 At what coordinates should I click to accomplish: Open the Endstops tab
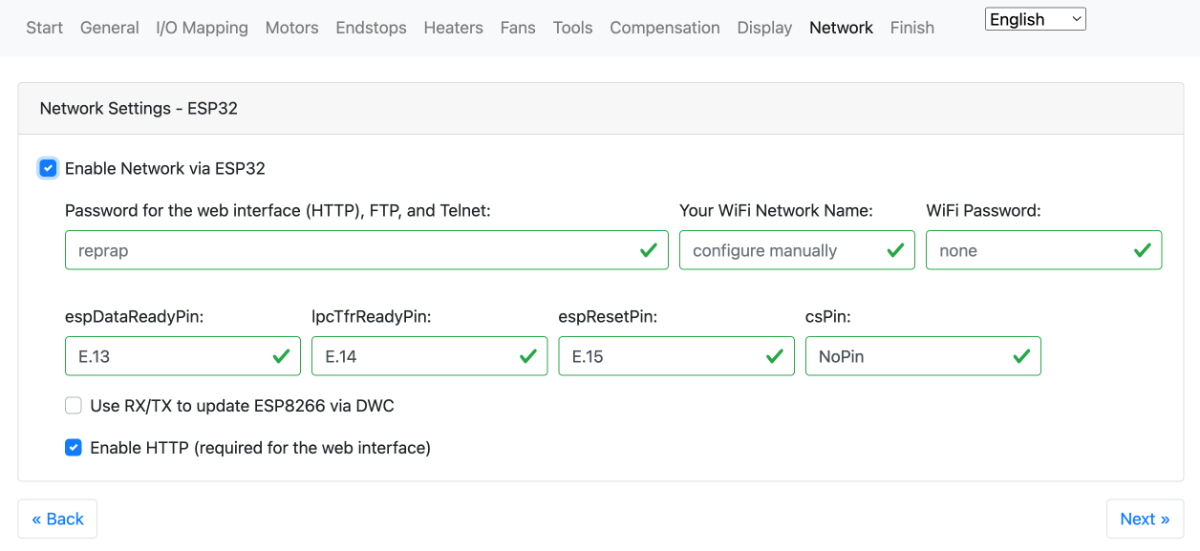[371, 28]
